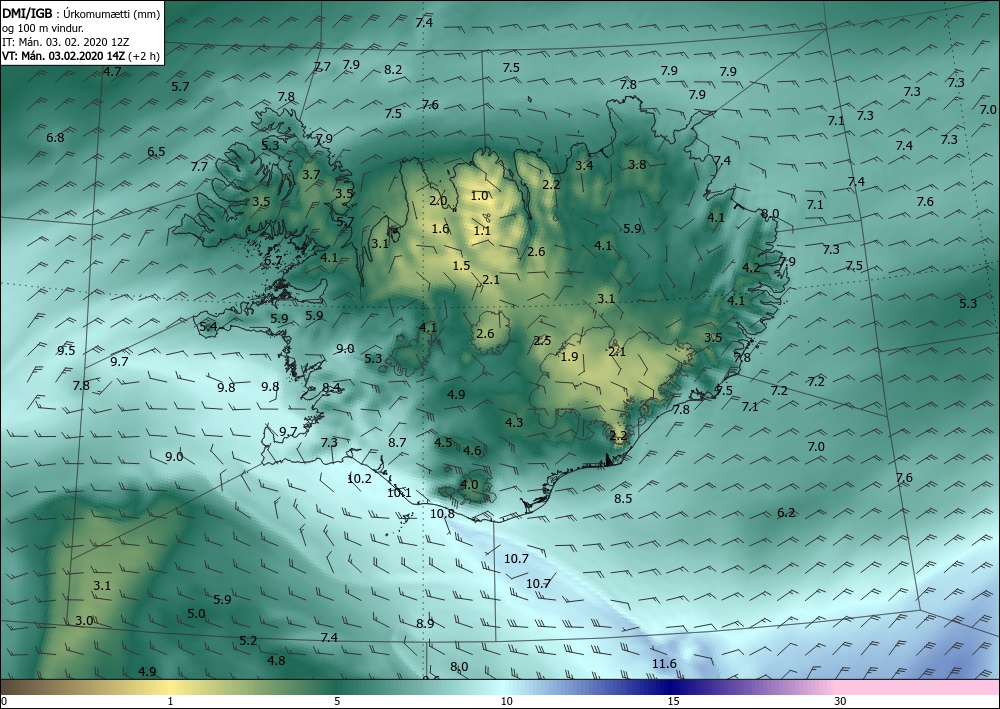Screen dimensions: 1000x709
Task: Select the 10.8 value on the south coast
Action: [442, 513]
